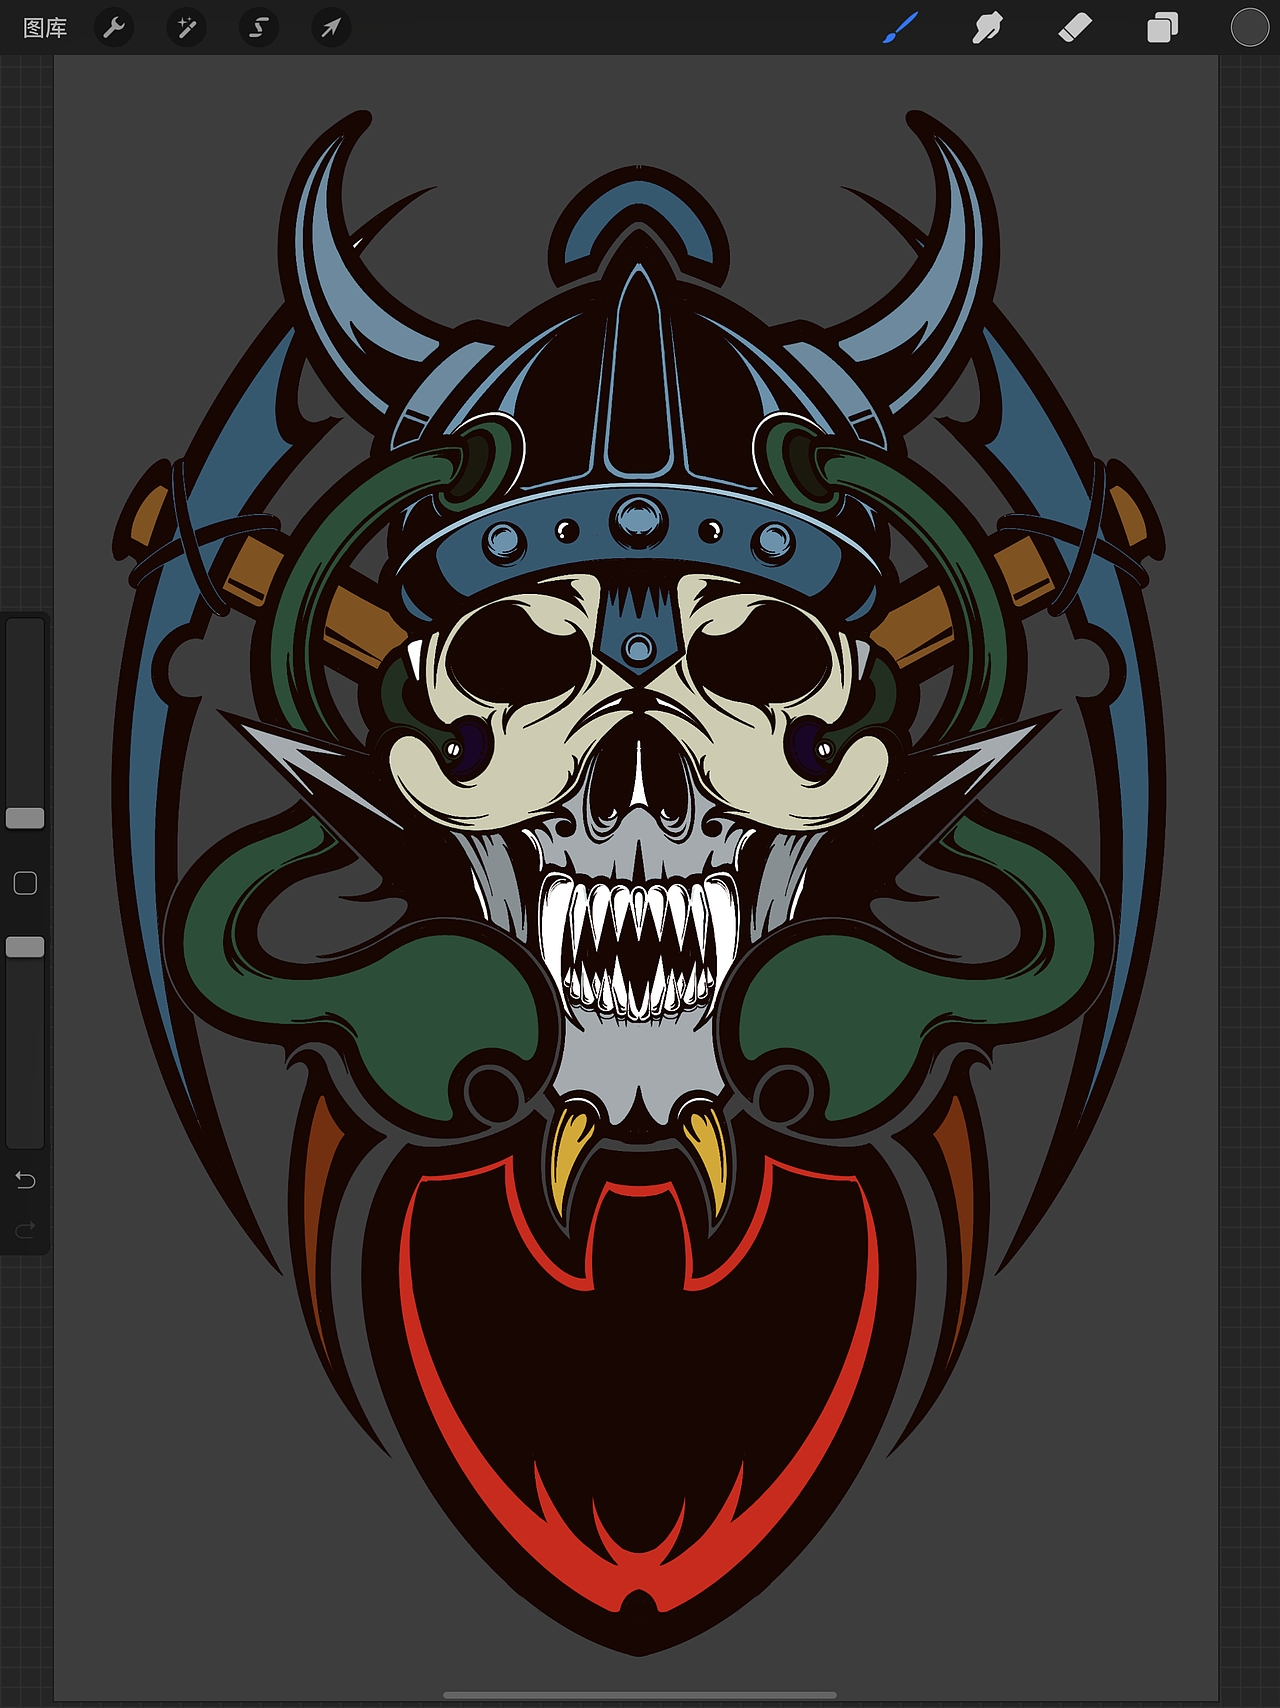The image size is (1280, 1708).
Task: Select the Smudge tool
Action: (x=987, y=27)
